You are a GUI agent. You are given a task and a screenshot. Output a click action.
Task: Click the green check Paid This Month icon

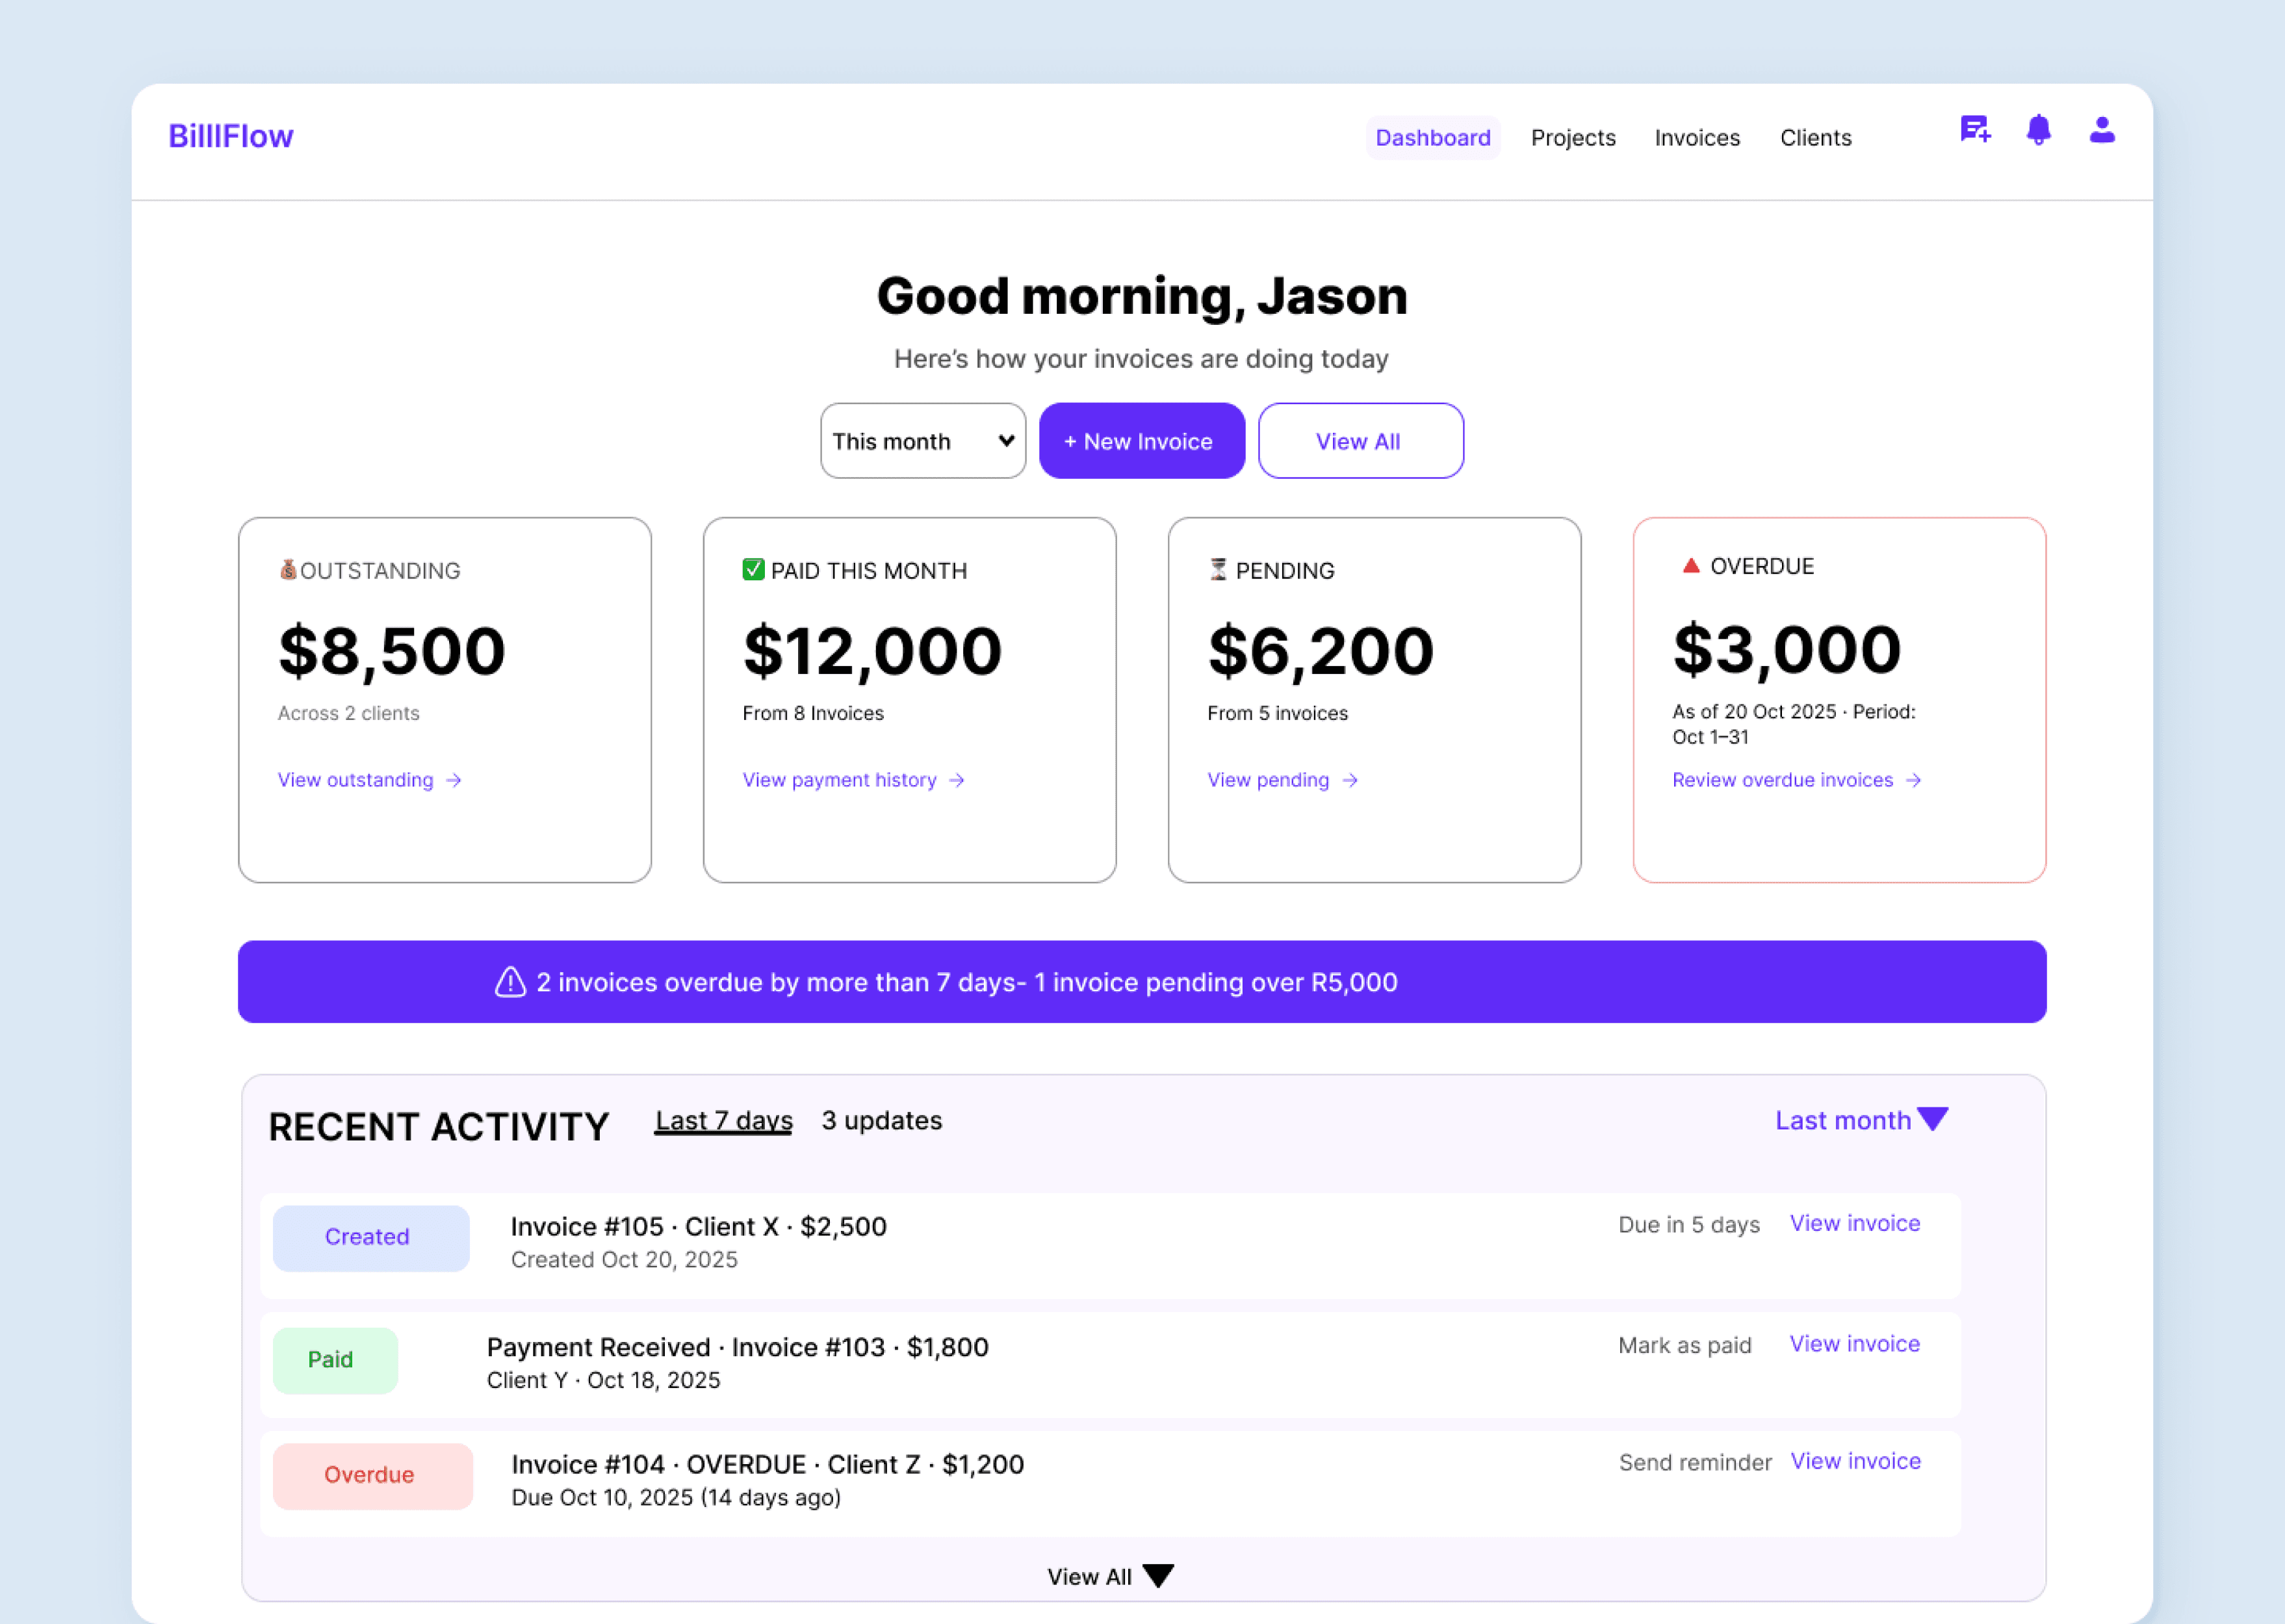click(x=753, y=570)
